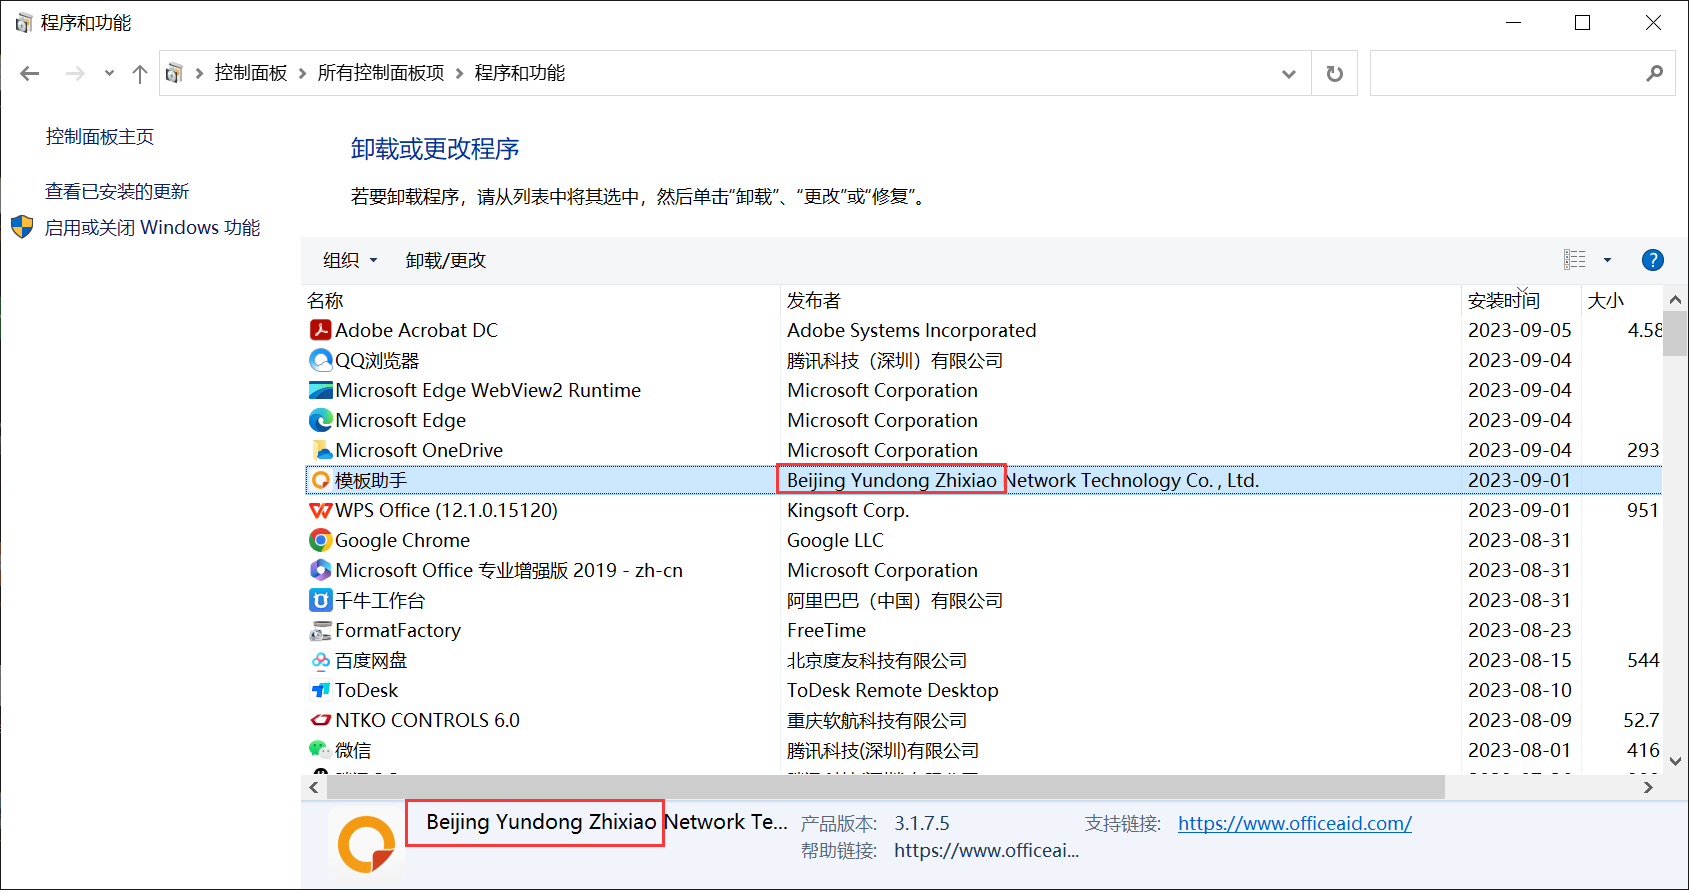Go back with the left arrow

click(x=30, y=73)
